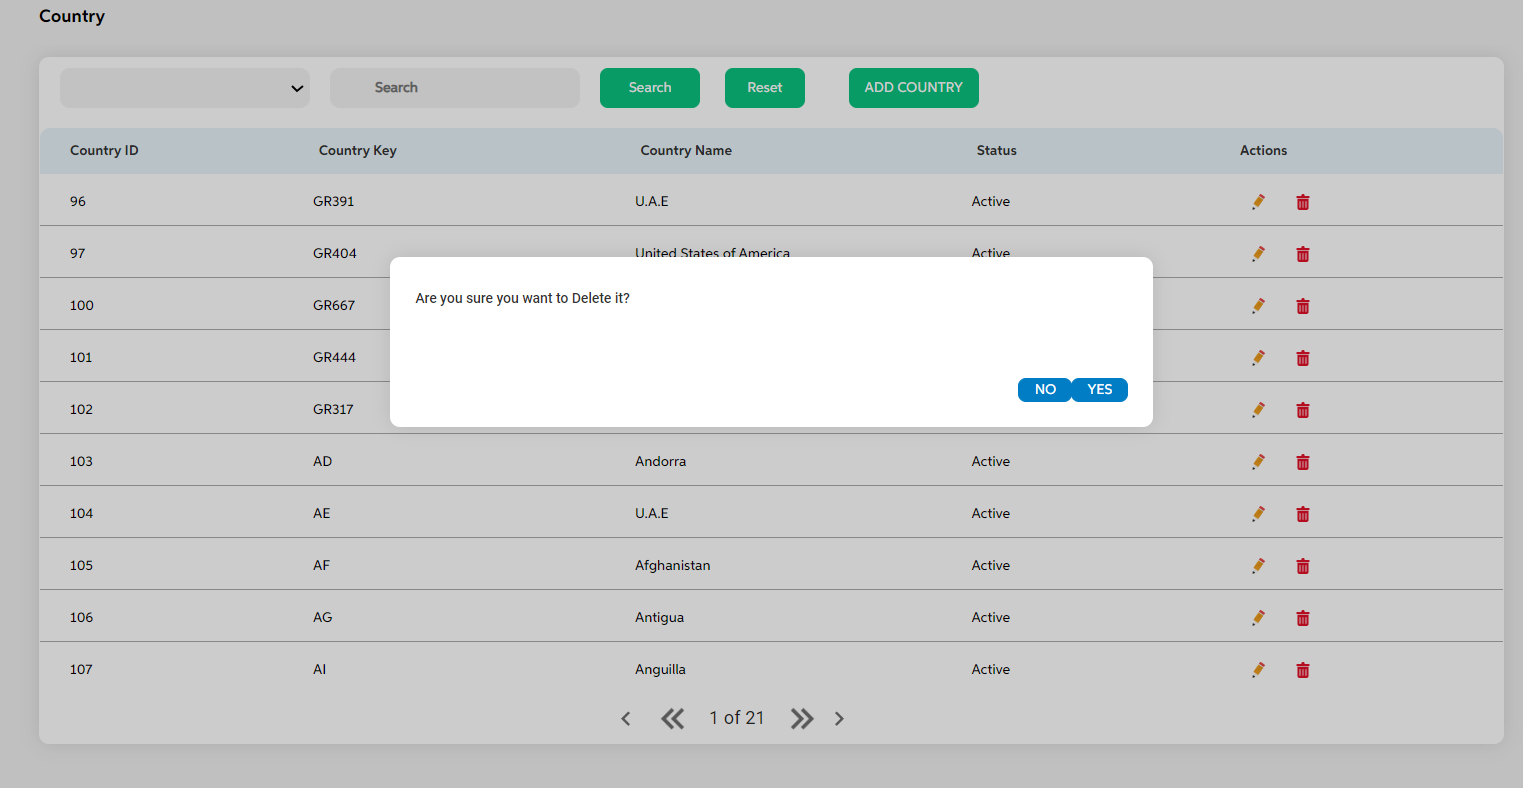Select the GR391 country key cell
Image resolution: width=1523 pixels, height=788 pixels.
334,202
